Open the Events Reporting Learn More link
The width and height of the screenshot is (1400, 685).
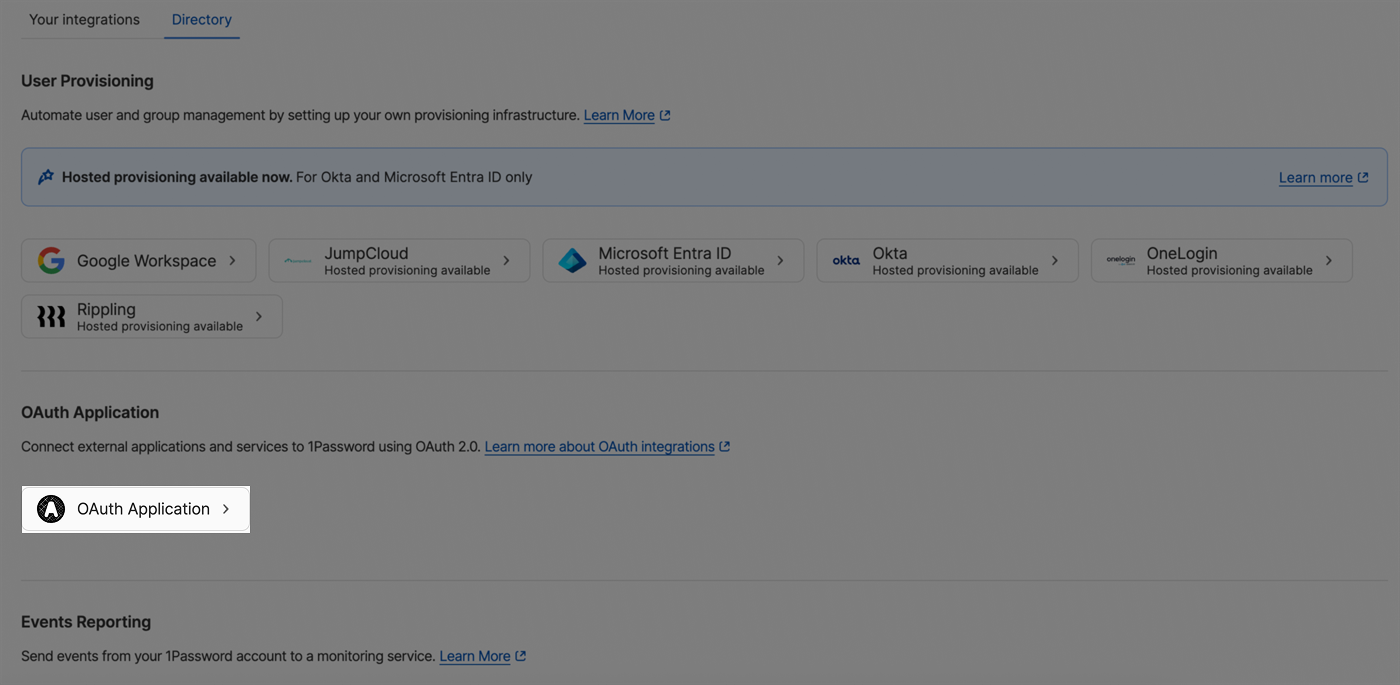tap(474, 655)
